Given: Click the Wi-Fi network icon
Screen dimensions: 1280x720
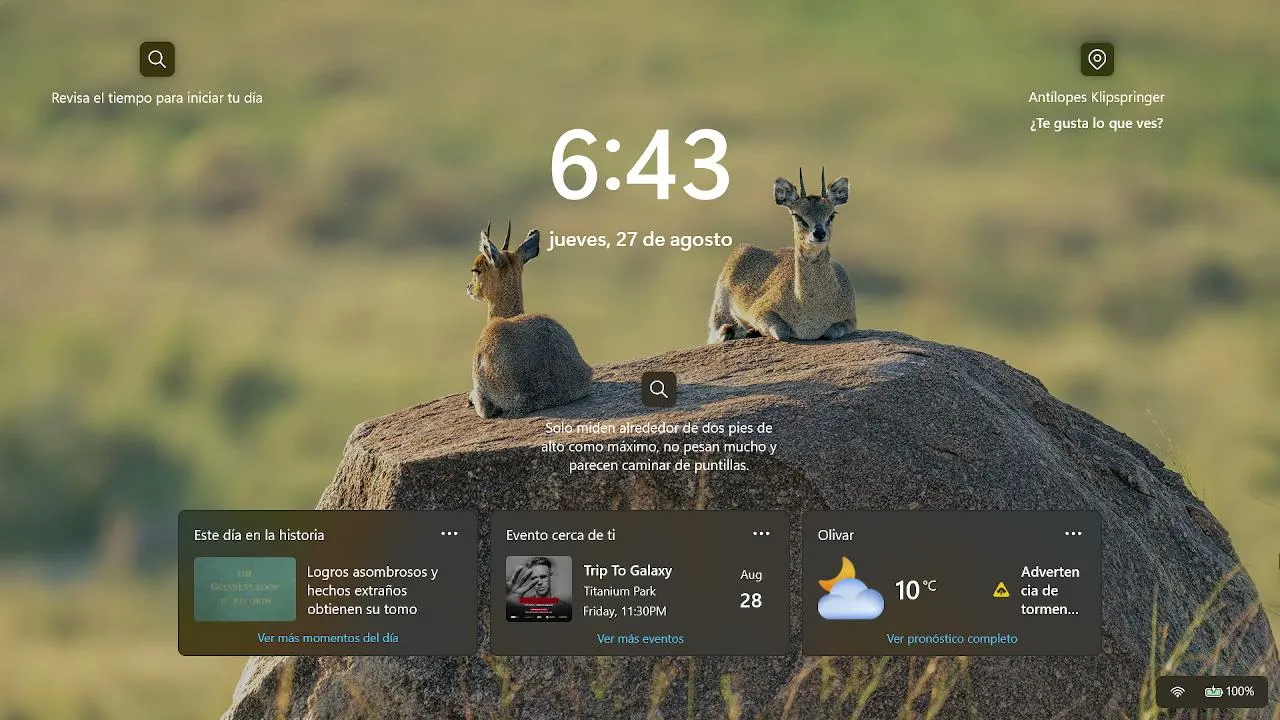Looking at the screenshot, I should (1178, 691).
